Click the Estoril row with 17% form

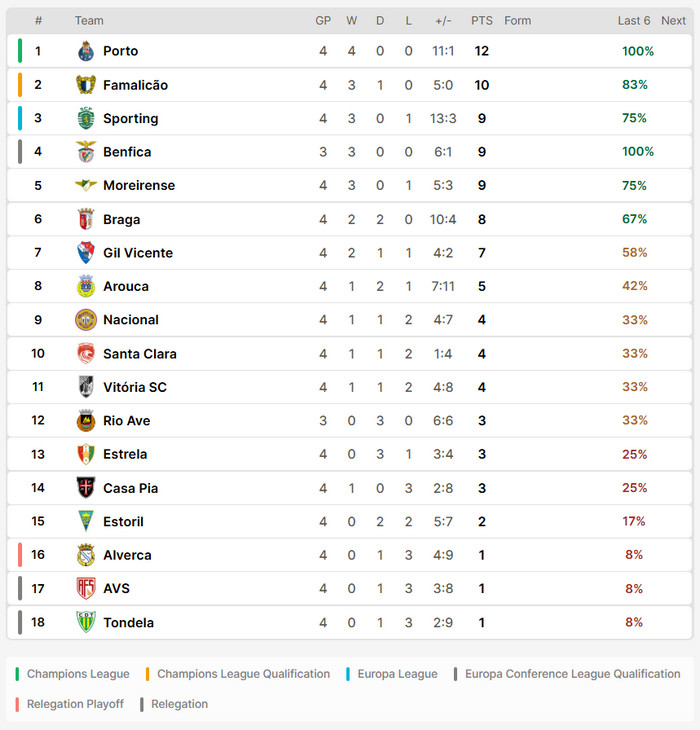350,521
